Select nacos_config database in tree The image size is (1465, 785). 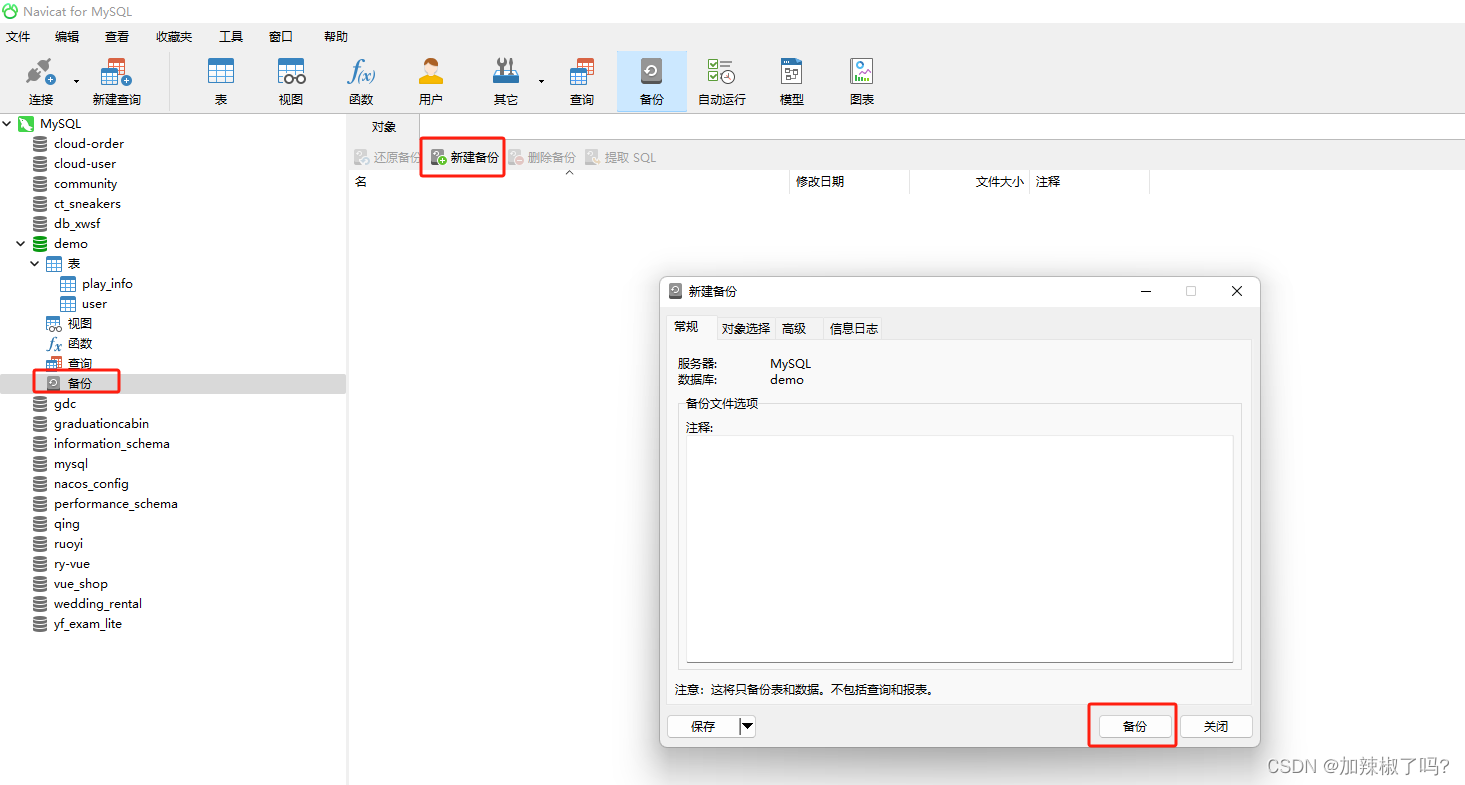click(91, 483)
